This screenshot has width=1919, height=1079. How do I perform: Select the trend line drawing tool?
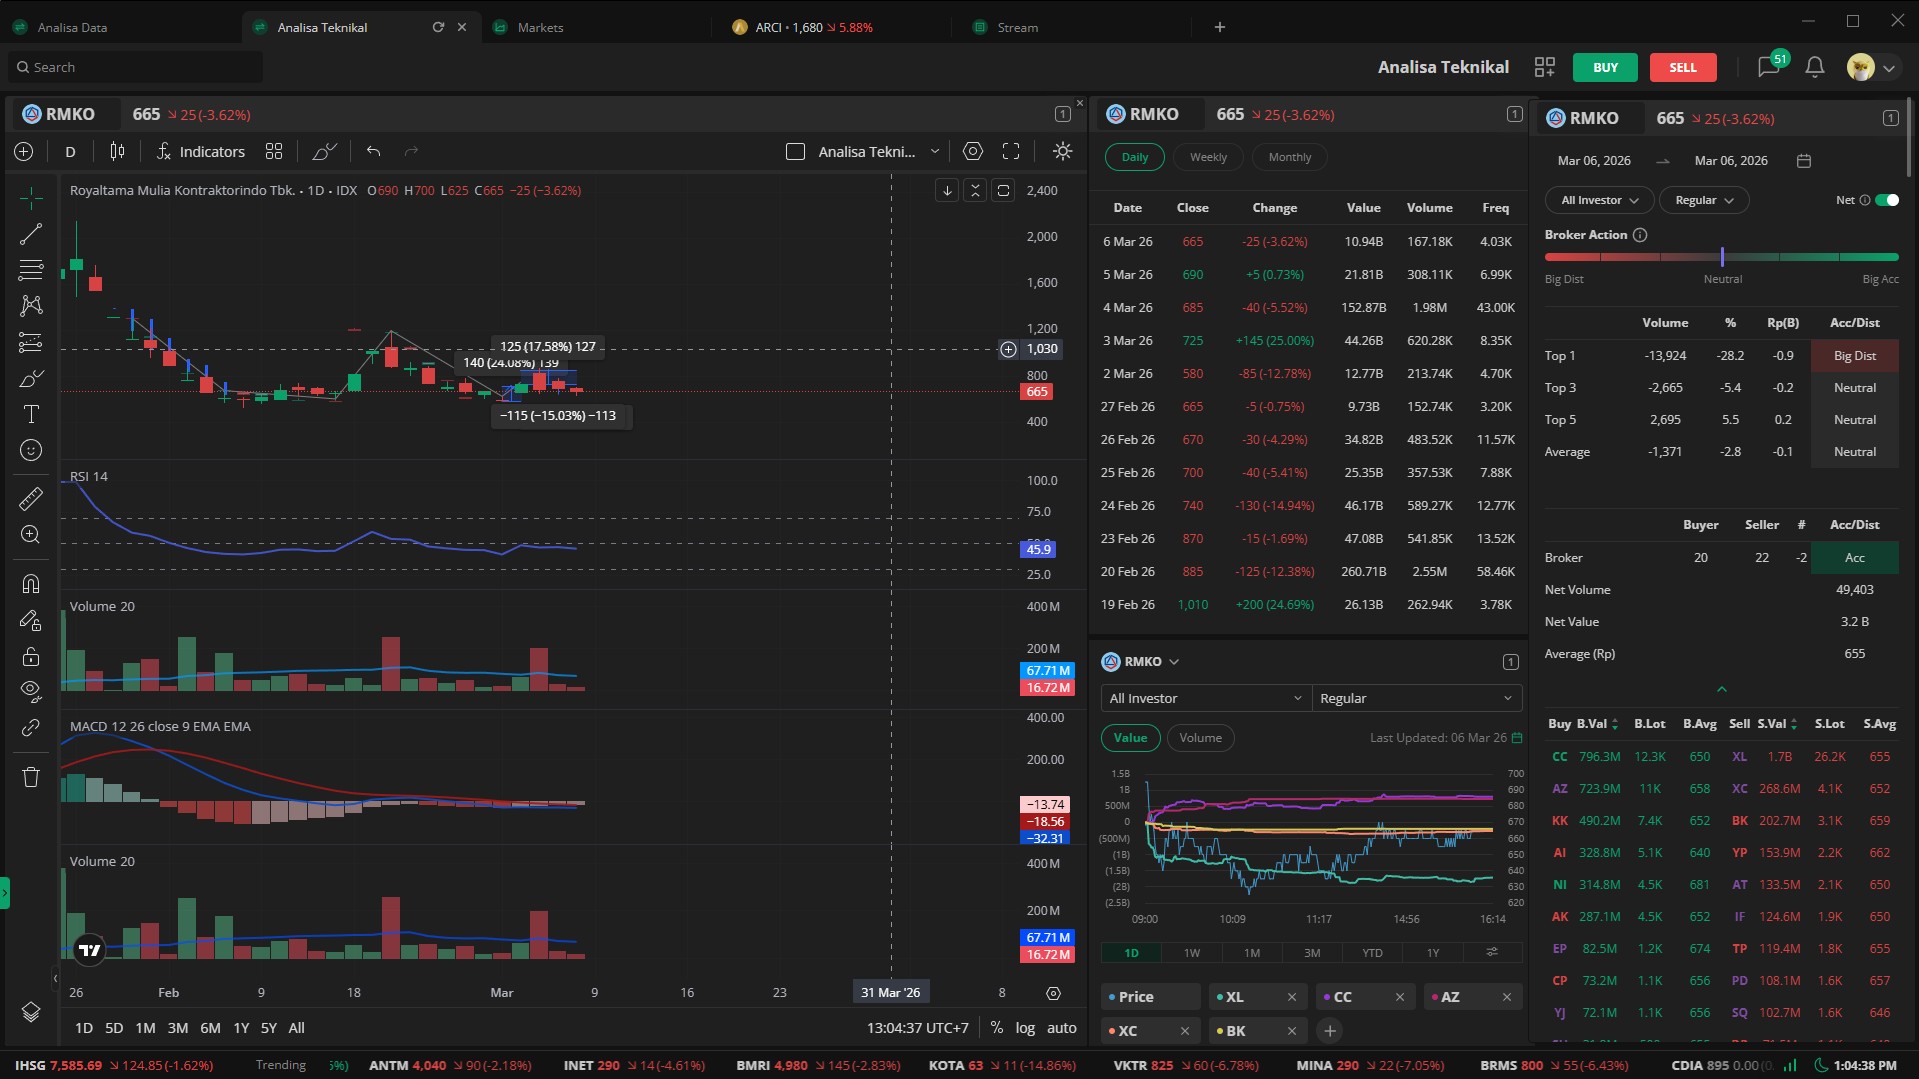tap(31, 234)
